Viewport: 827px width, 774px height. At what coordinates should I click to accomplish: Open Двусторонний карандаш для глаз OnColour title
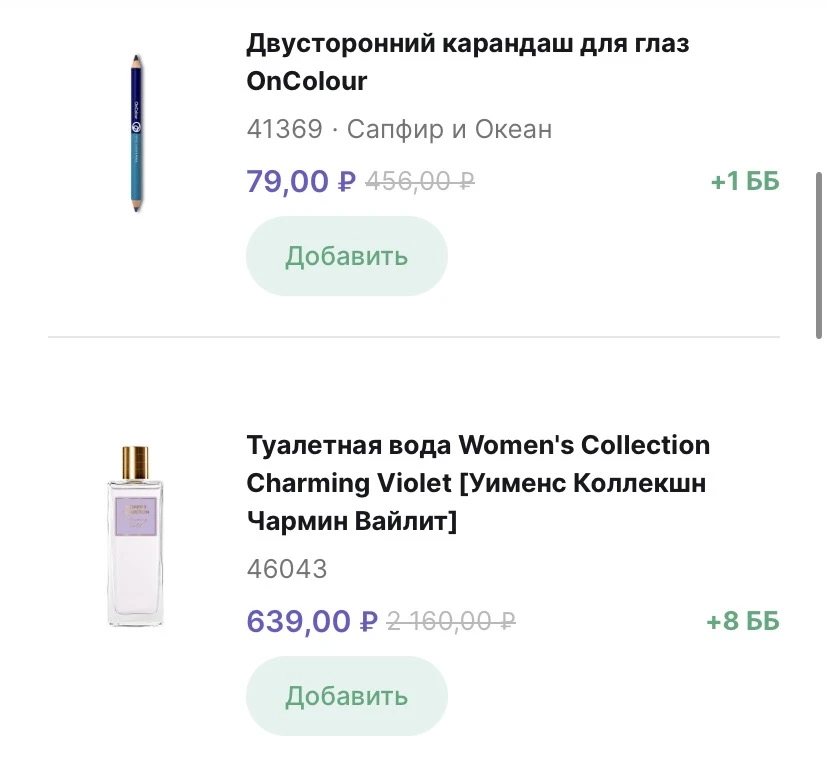point(467,62)
